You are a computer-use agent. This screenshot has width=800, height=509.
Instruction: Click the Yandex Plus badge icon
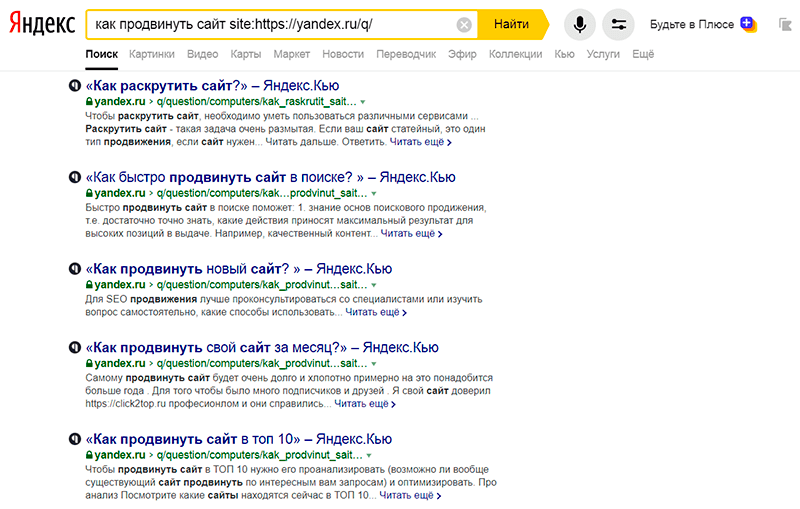click(x=748, y=24)
